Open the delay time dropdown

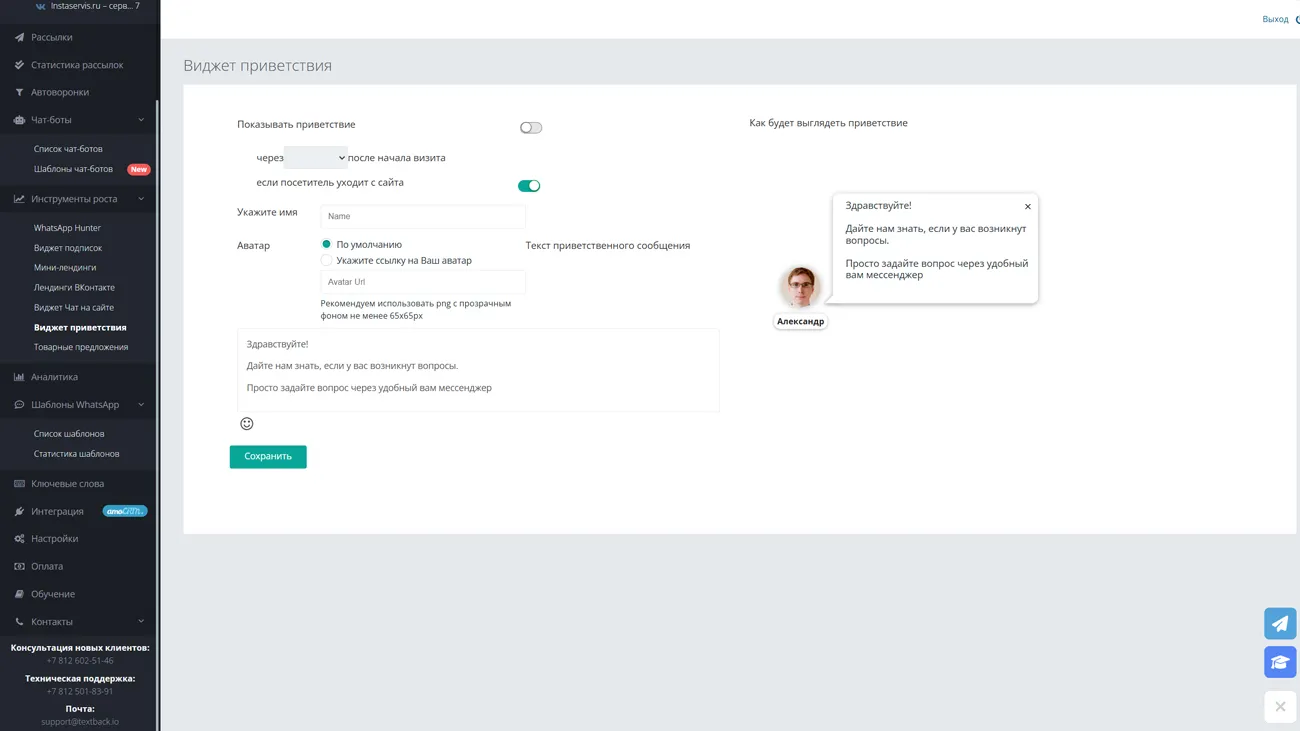[315, 158]
